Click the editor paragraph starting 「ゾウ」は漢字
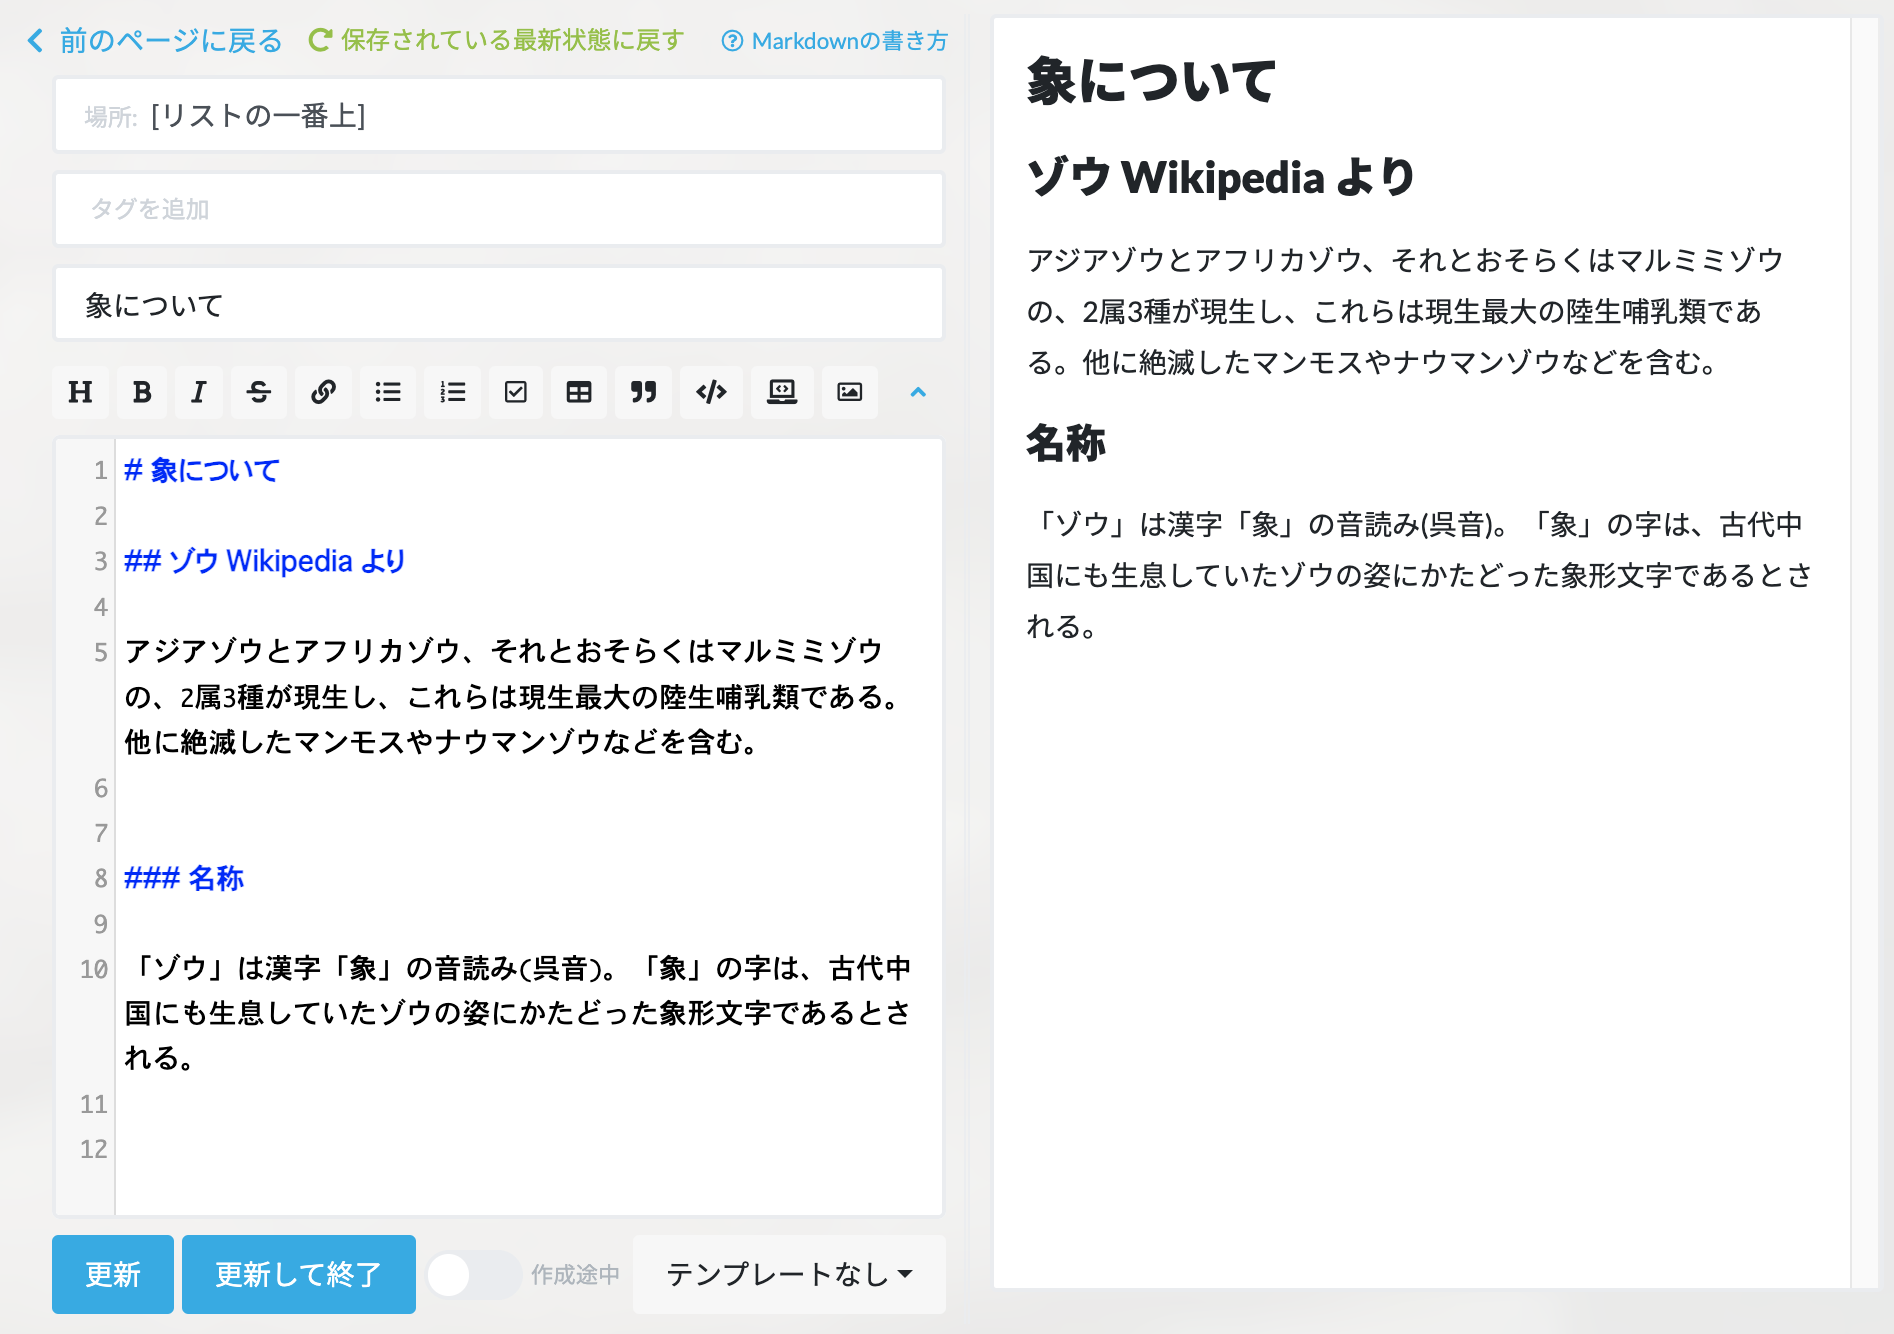The height and width of the screenshot is (1334, 1894). pyautogui.click(x=518, y=1013)
